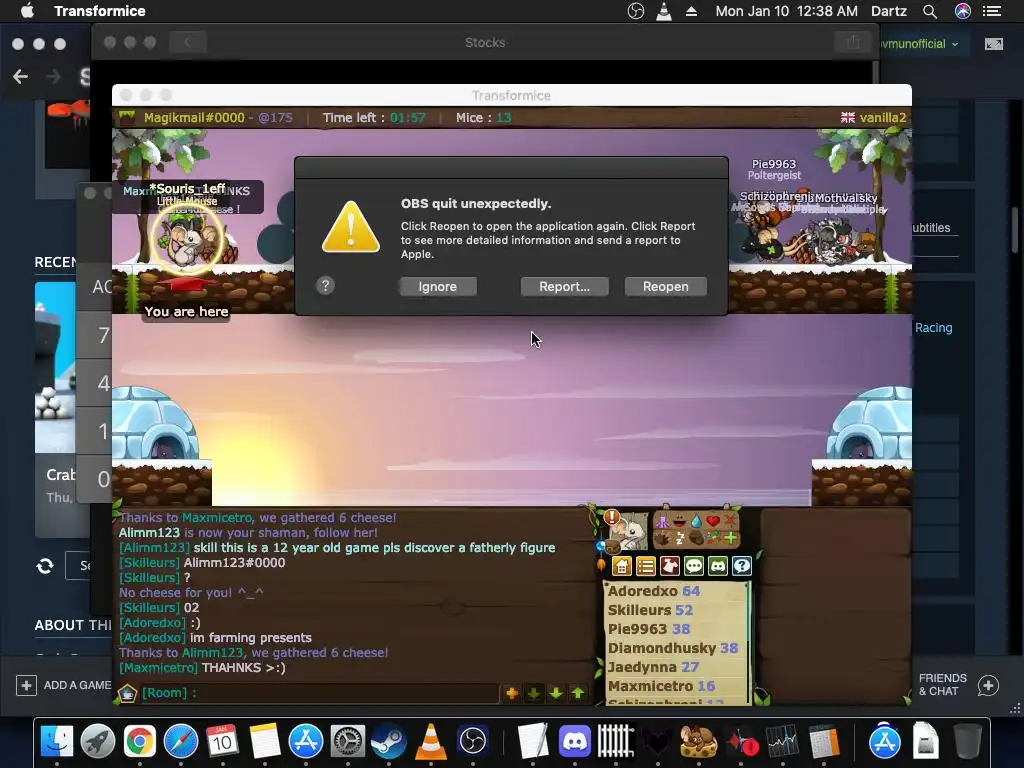Viewport: 1024px width, 768px height.
Task: Open Discord from the Dock
Action: coord(575,741)
